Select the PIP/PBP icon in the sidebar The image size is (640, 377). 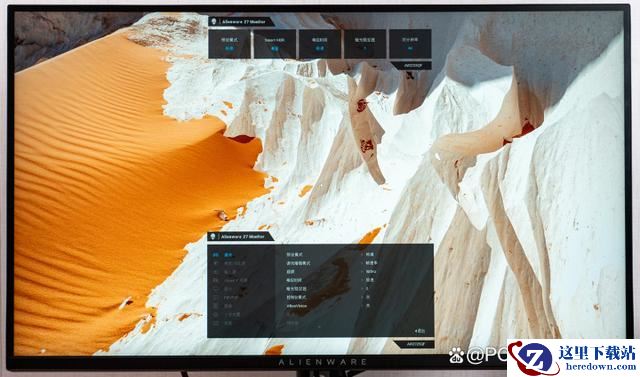pos(215,297)
